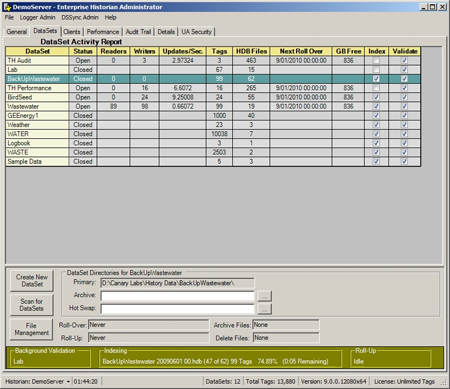This screenshot has height=389, width=450.
Task: Click the Scan for DataSets button
Action: (x=32, y=305)
